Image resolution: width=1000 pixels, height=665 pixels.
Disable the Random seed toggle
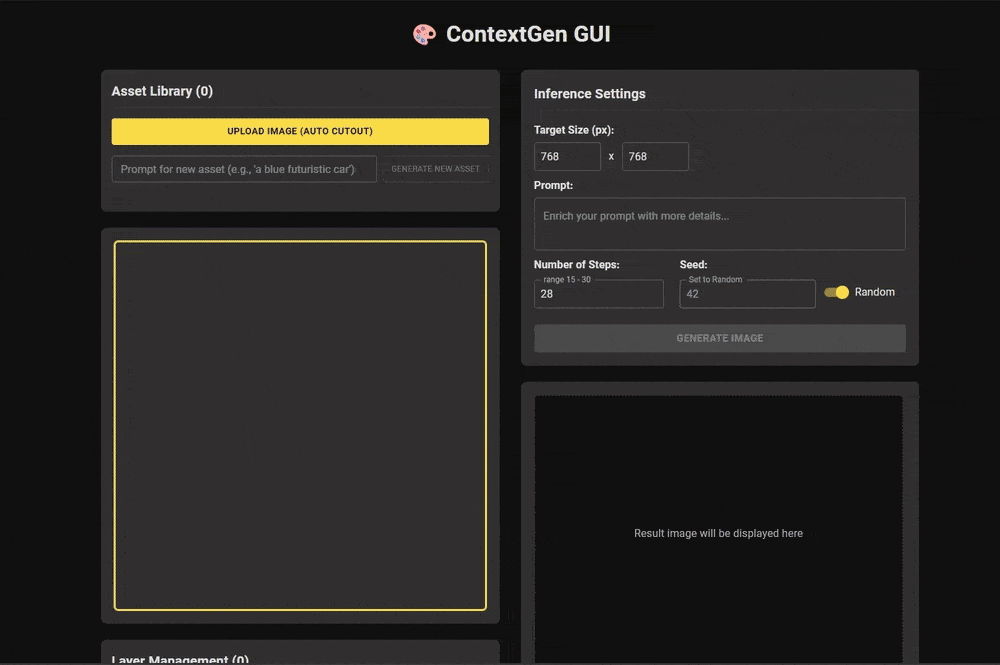(836, 291)
